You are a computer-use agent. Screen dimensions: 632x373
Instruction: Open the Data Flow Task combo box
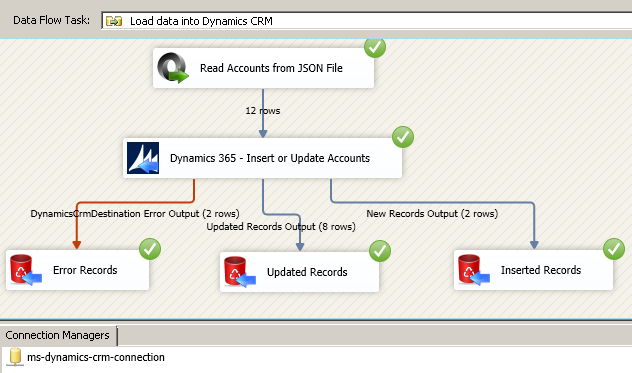pyautogui.click(x=367, y=21)
